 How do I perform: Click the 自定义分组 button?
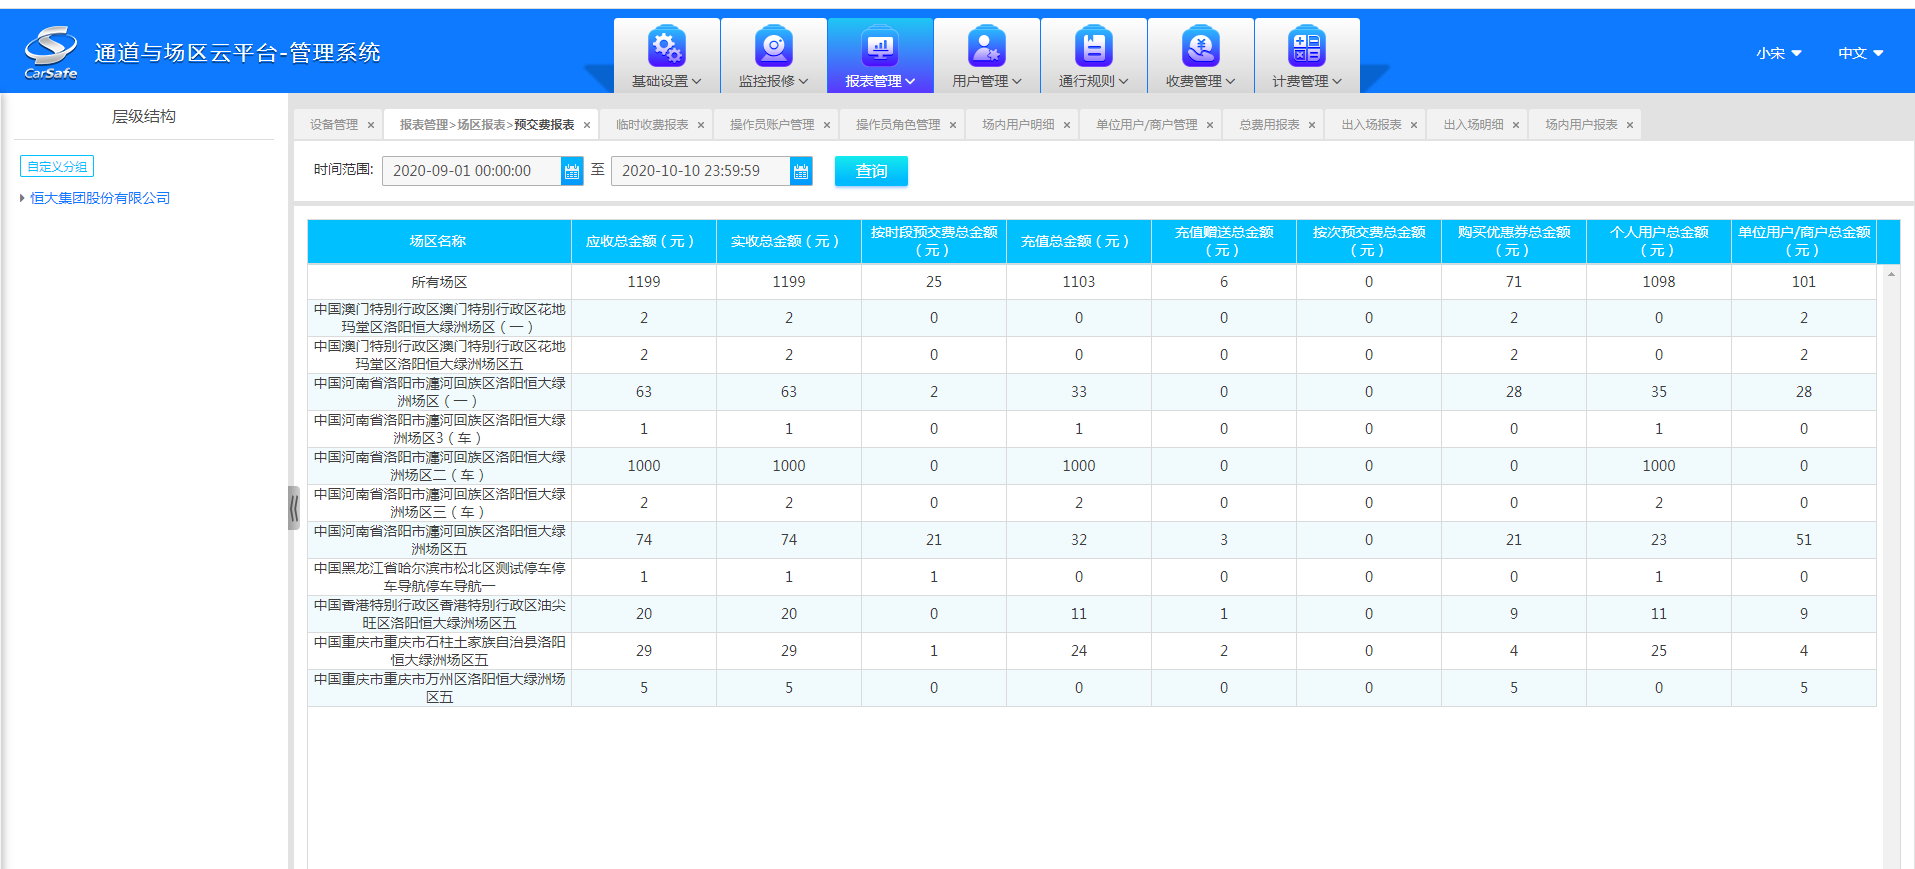click(57, 167)
